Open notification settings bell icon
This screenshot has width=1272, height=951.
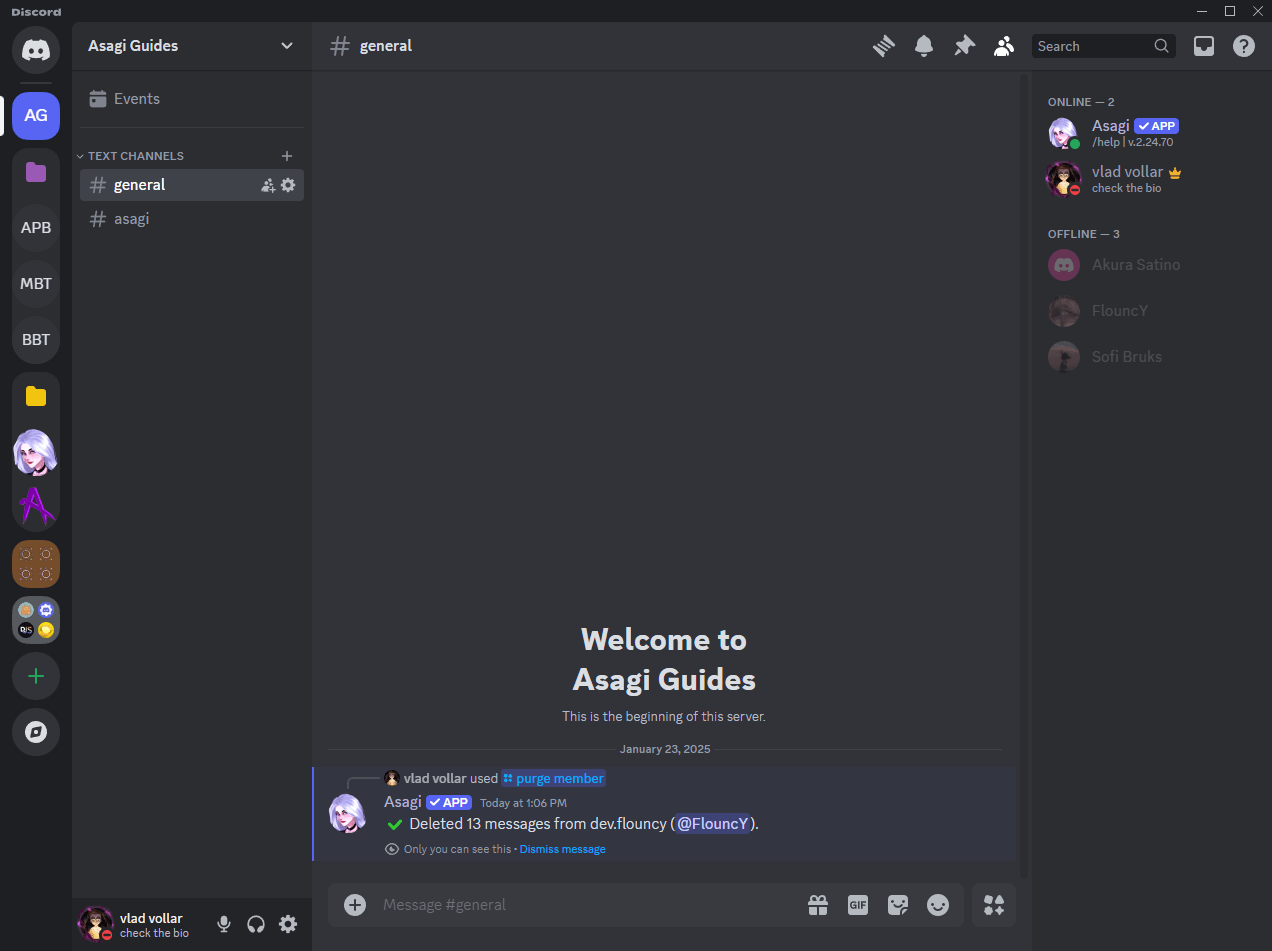pyautogui.click(x=924, y=46)
